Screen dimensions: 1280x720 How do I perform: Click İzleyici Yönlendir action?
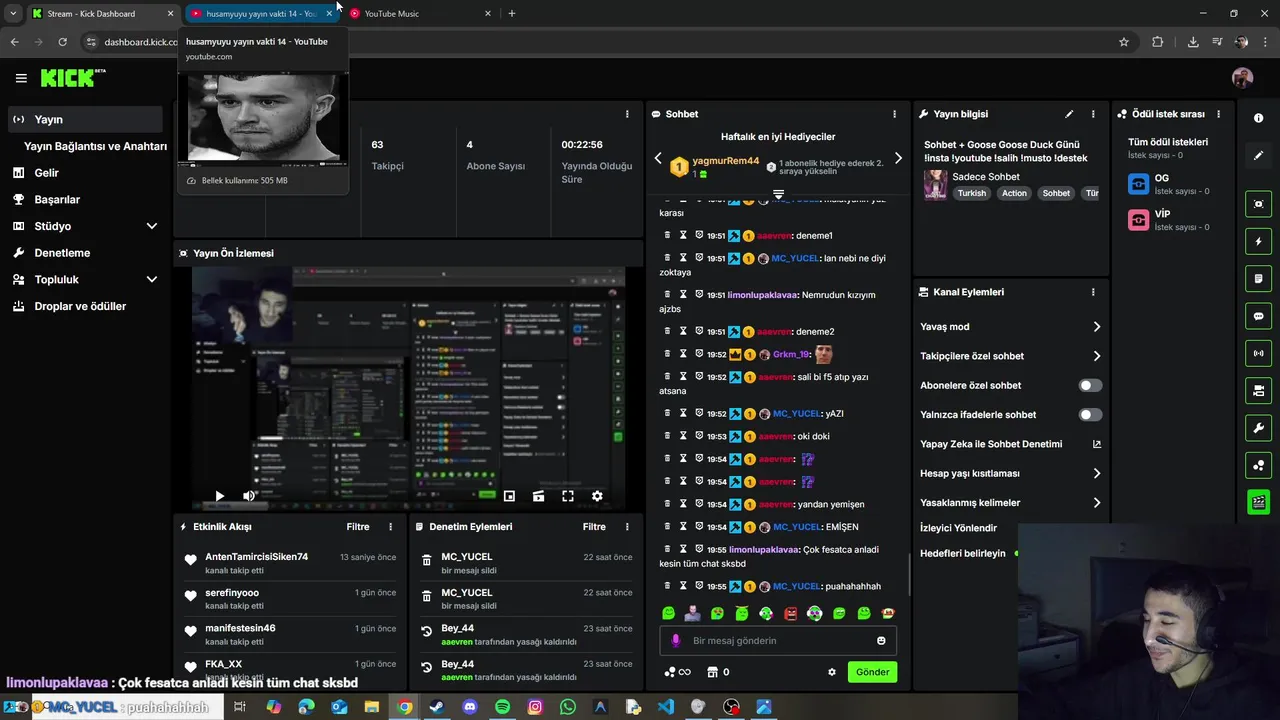point(958,528)
